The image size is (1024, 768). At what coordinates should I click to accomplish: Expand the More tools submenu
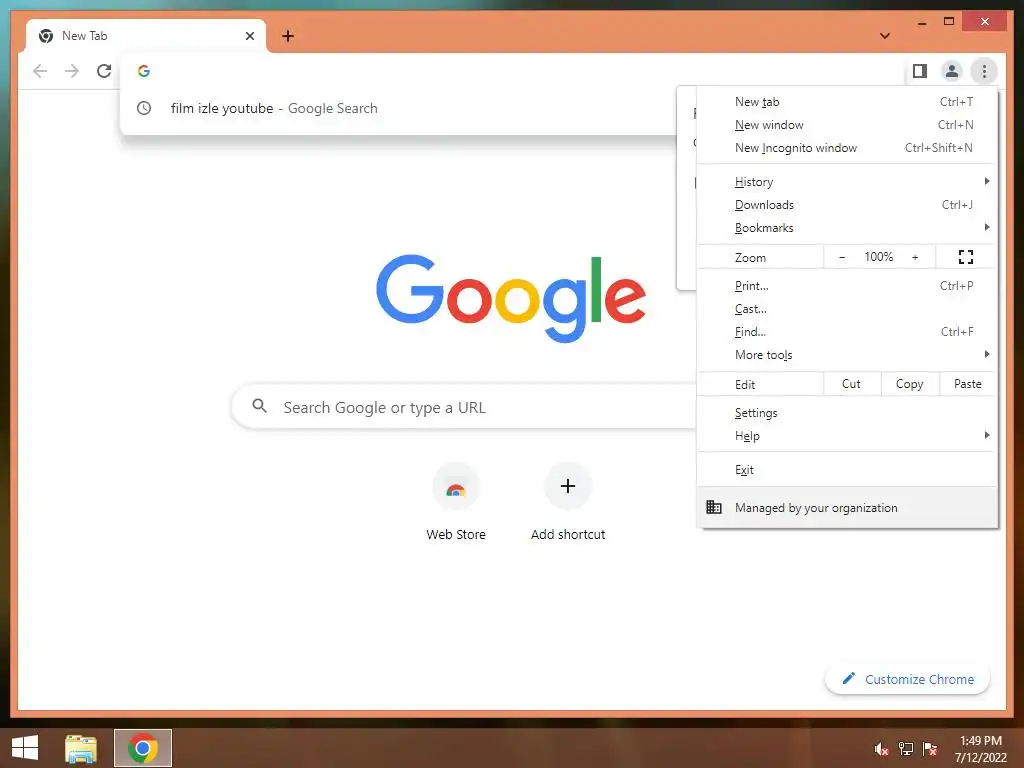[x=847, y=355]
